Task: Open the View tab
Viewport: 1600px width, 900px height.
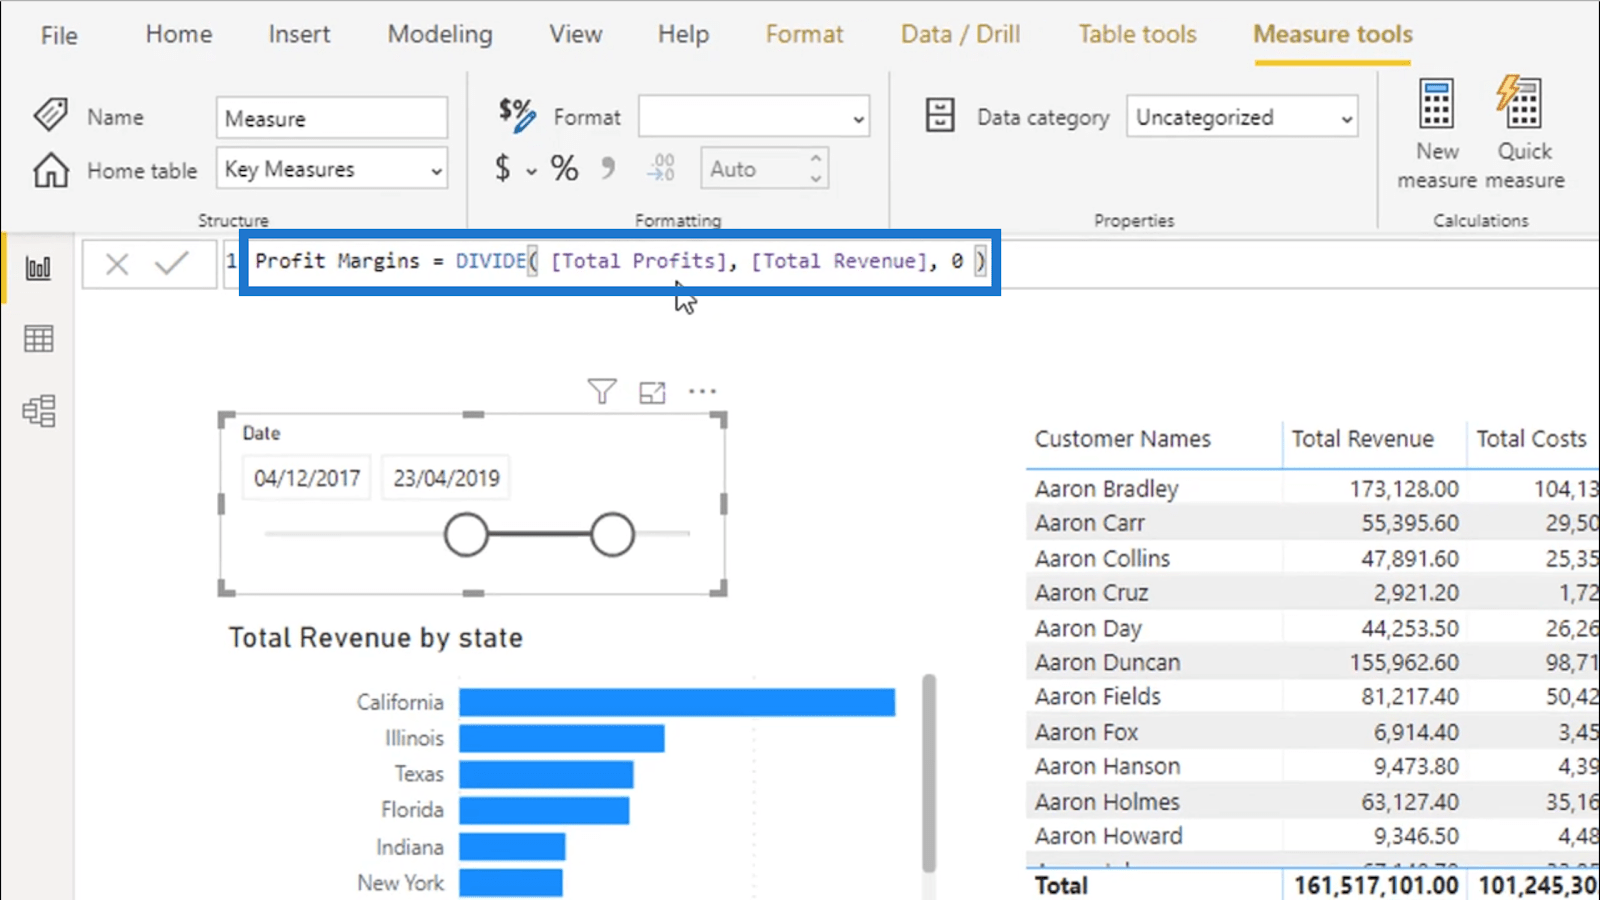Action: click(x=576, y=34)
